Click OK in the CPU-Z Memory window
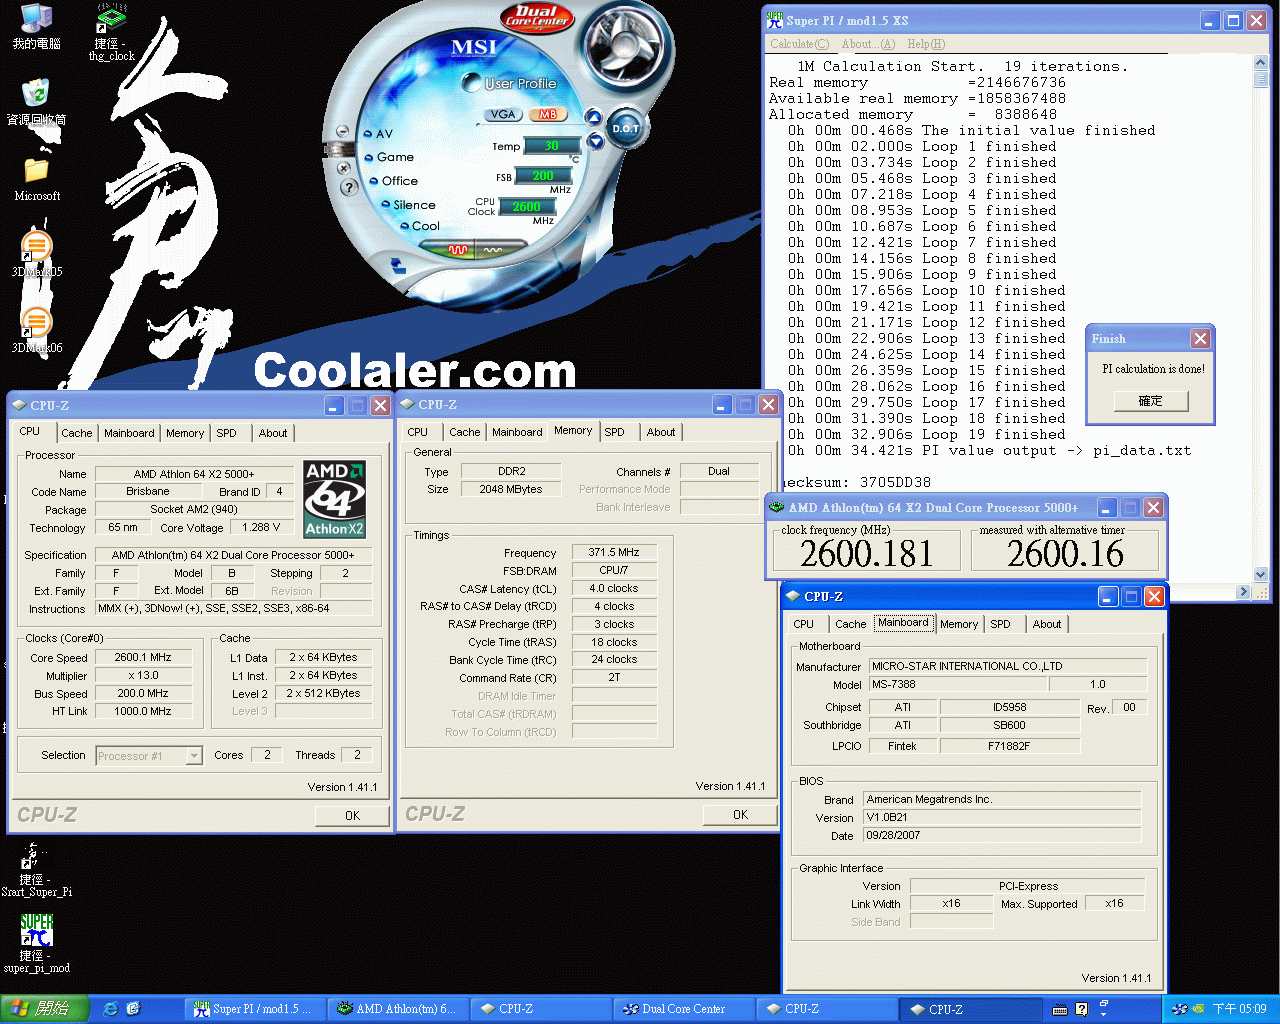1280x1024 pixels. 740,815
